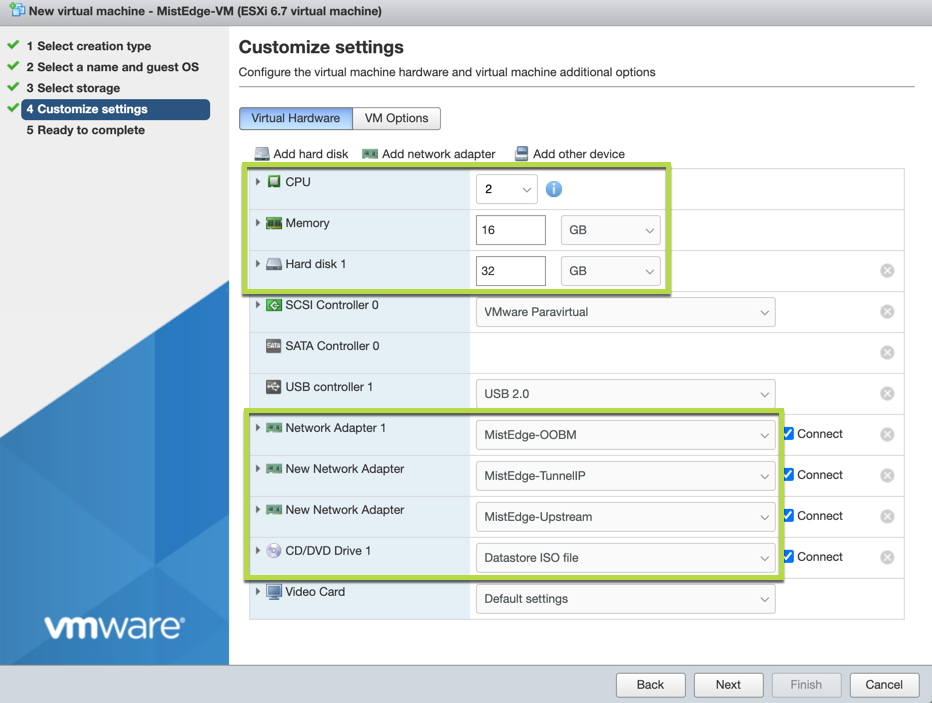
Task: Delete CD/DVD Drive 1 via X icon
Action: click(x=887, y=558)
